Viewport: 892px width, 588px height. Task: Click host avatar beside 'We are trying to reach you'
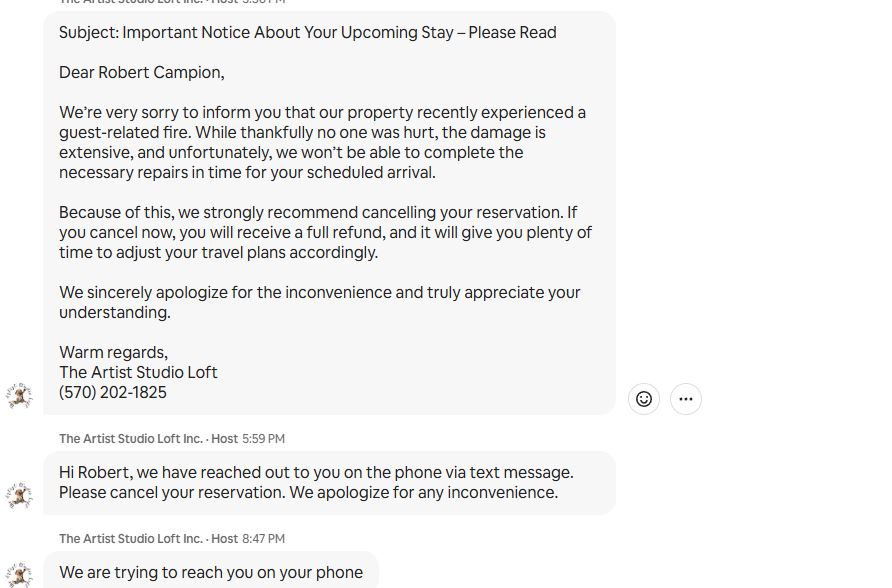pyautogui.click(x=19, y=574)
